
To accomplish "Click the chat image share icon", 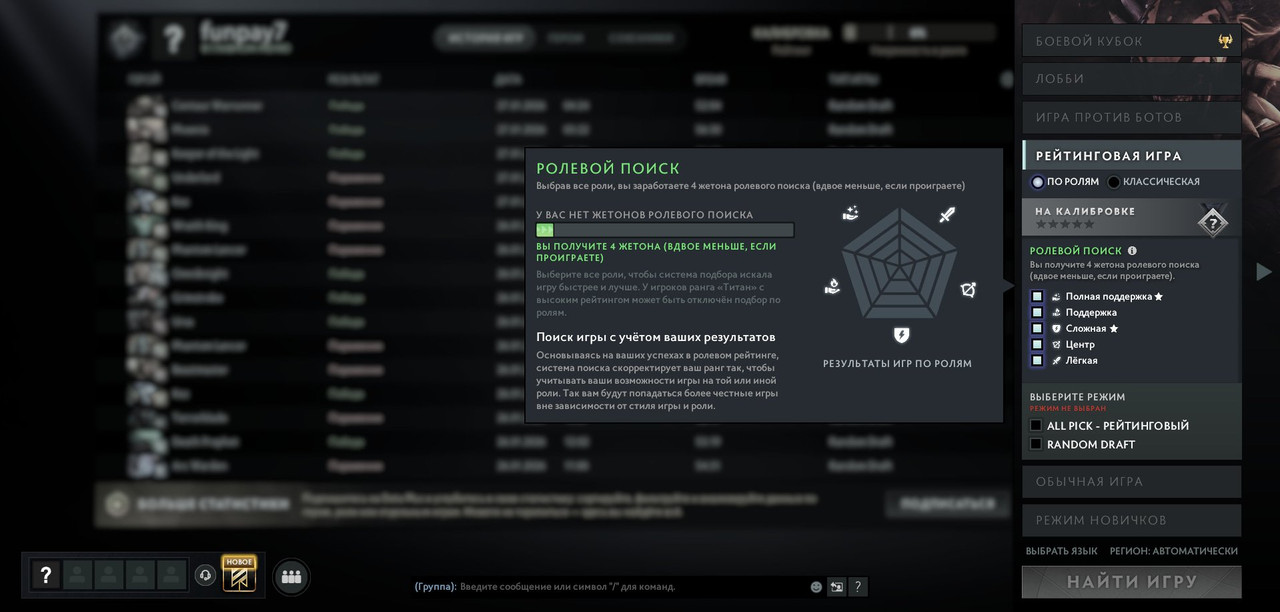I will (837, 587).
